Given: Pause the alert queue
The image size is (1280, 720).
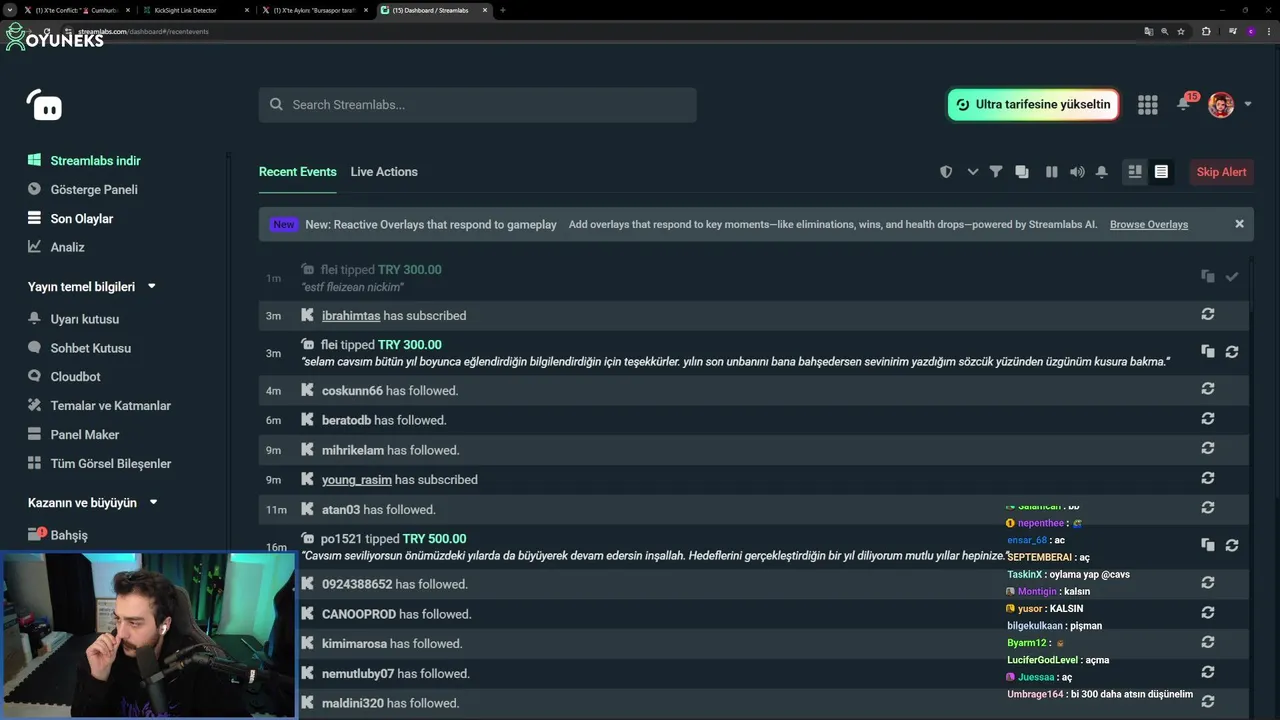Looking at the screenshot, I should click(x=1051, y=172).
